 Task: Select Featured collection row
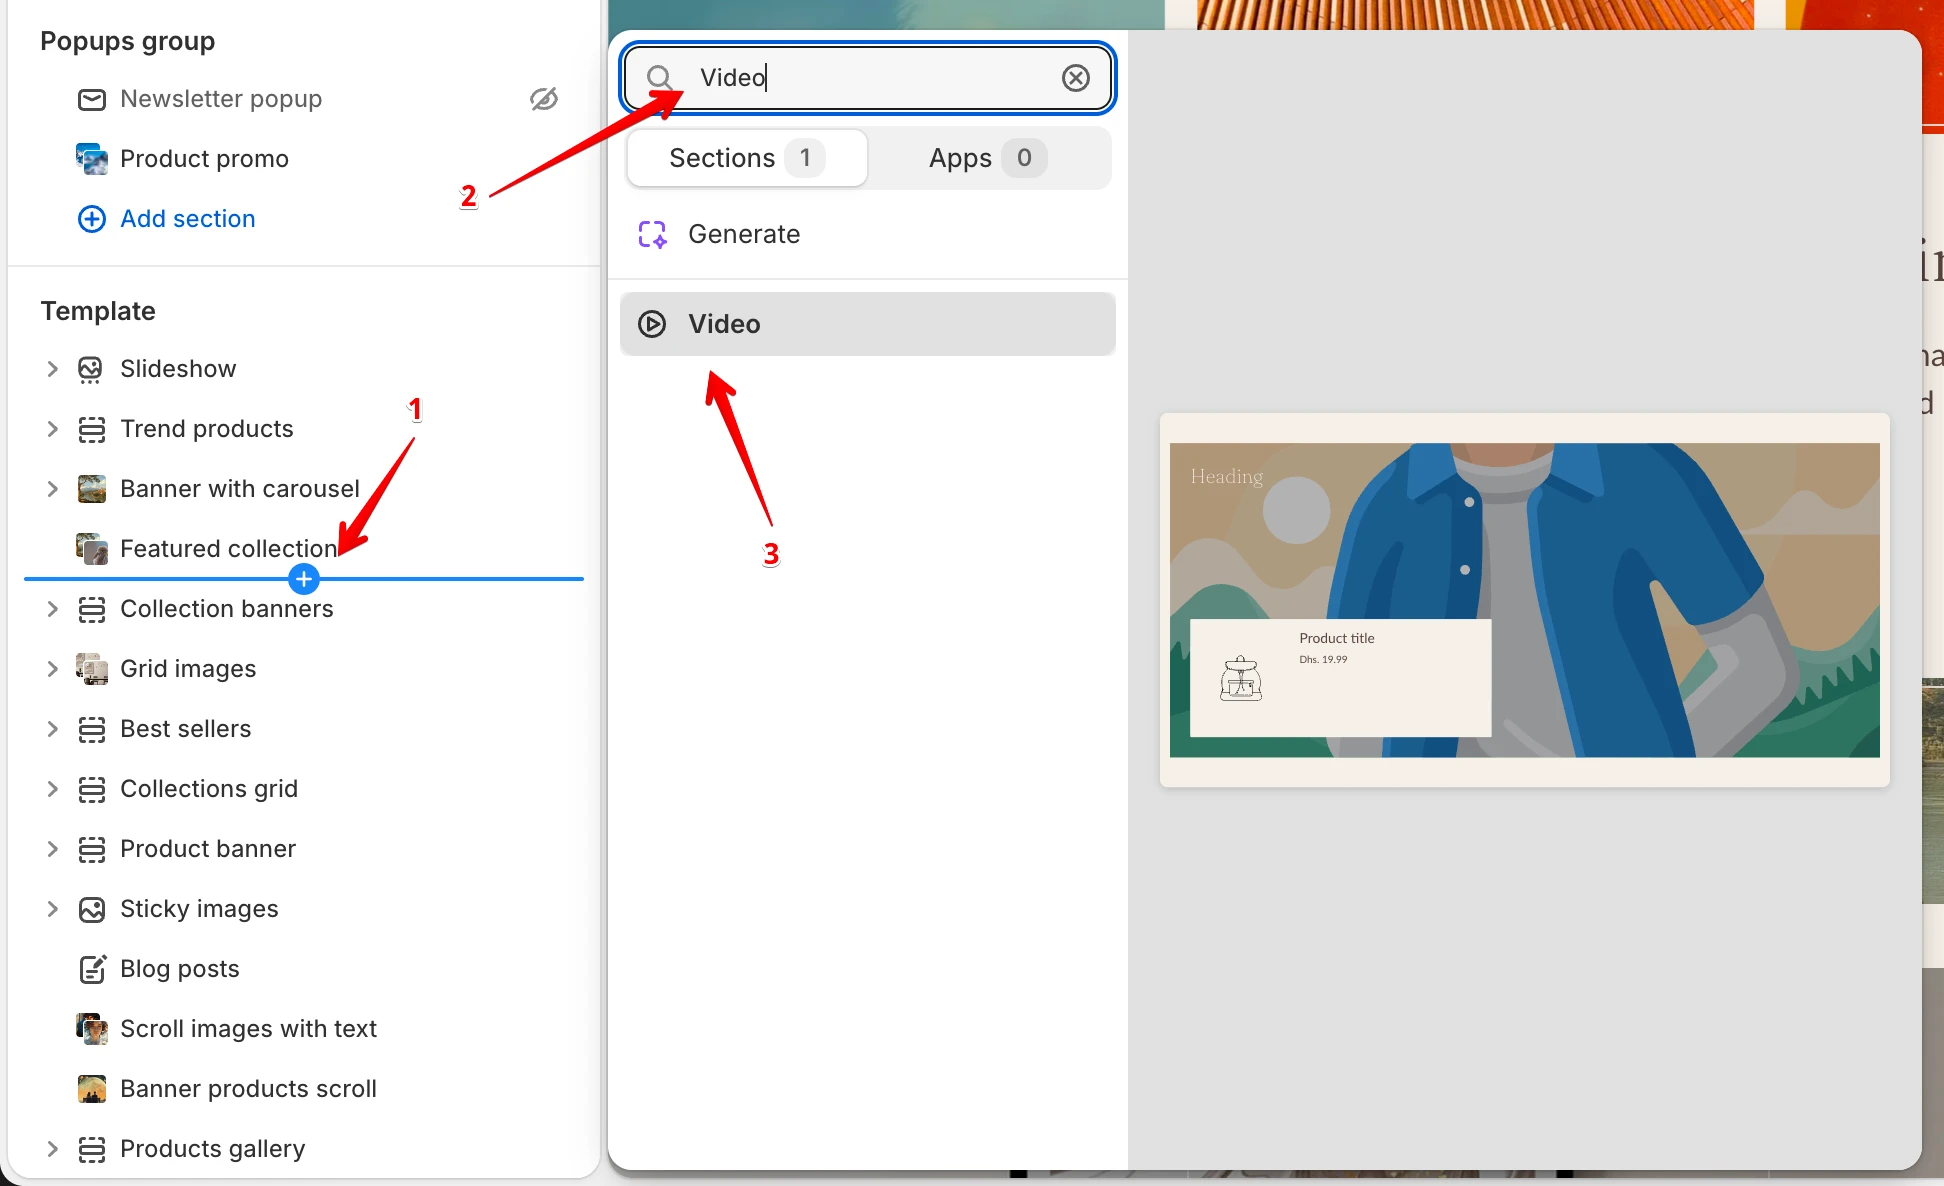click(x=304, y=549)
